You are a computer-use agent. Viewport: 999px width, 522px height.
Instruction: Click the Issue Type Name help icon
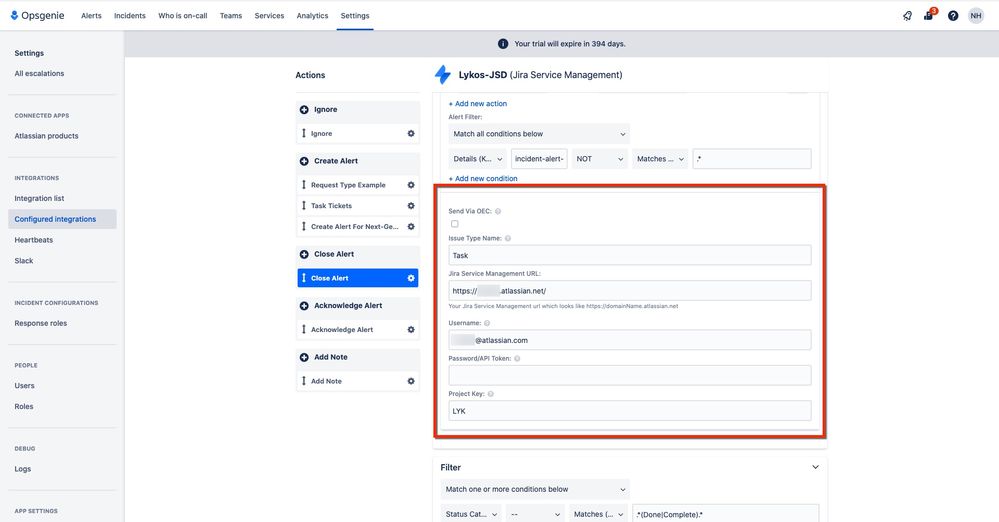coord(508,238)
